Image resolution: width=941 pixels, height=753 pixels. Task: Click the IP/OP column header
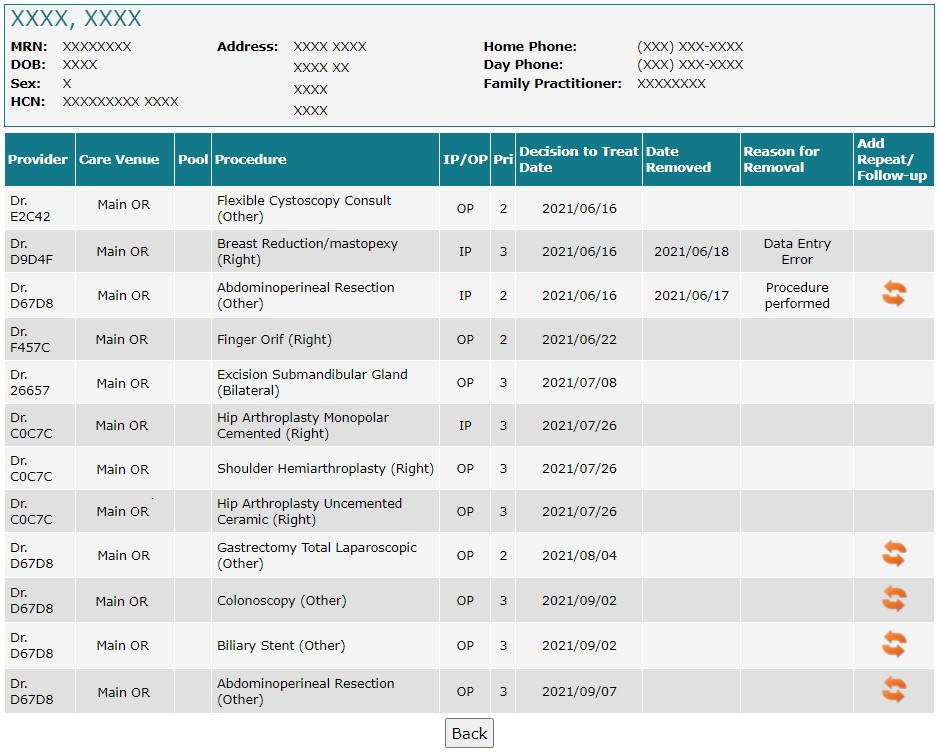pyautogui.click(x=465, y=160)
